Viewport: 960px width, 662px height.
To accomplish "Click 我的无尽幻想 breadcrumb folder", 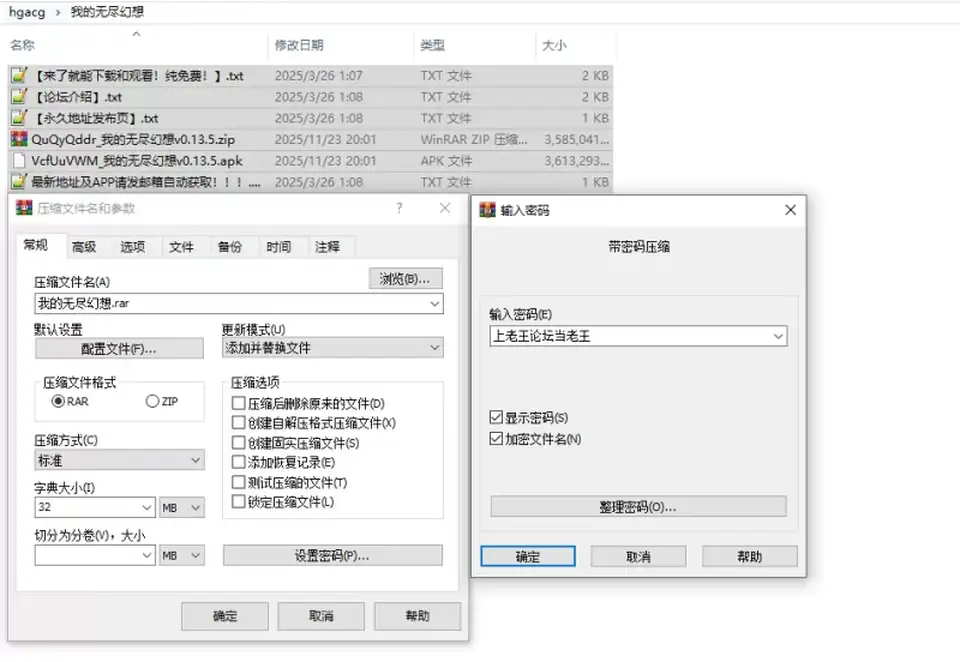I will (x=107, y=12).
